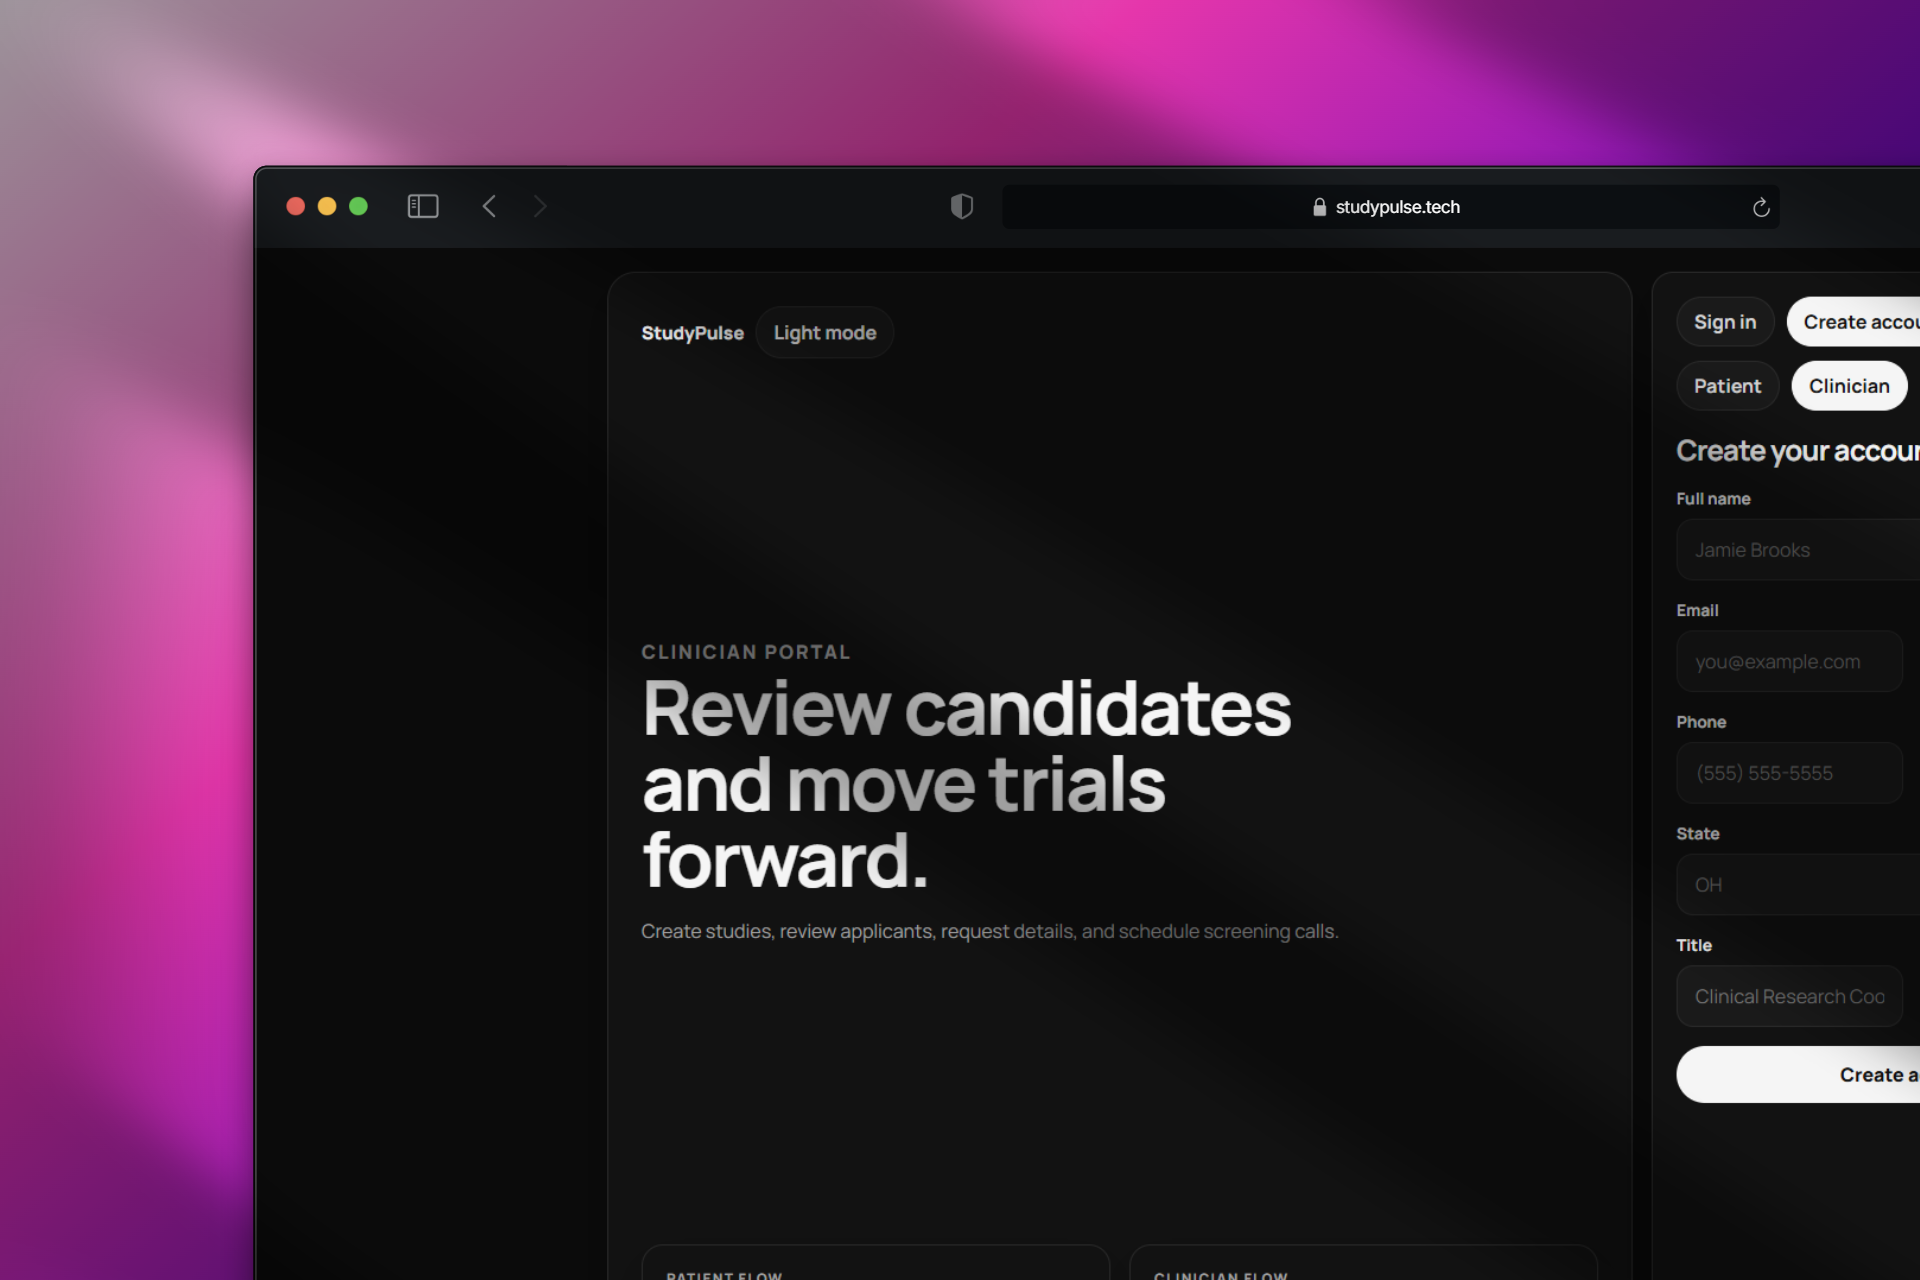Click the yellow minimize window dot
The height and width of the screenshot is (1280, 1920).
coord(327,206)
